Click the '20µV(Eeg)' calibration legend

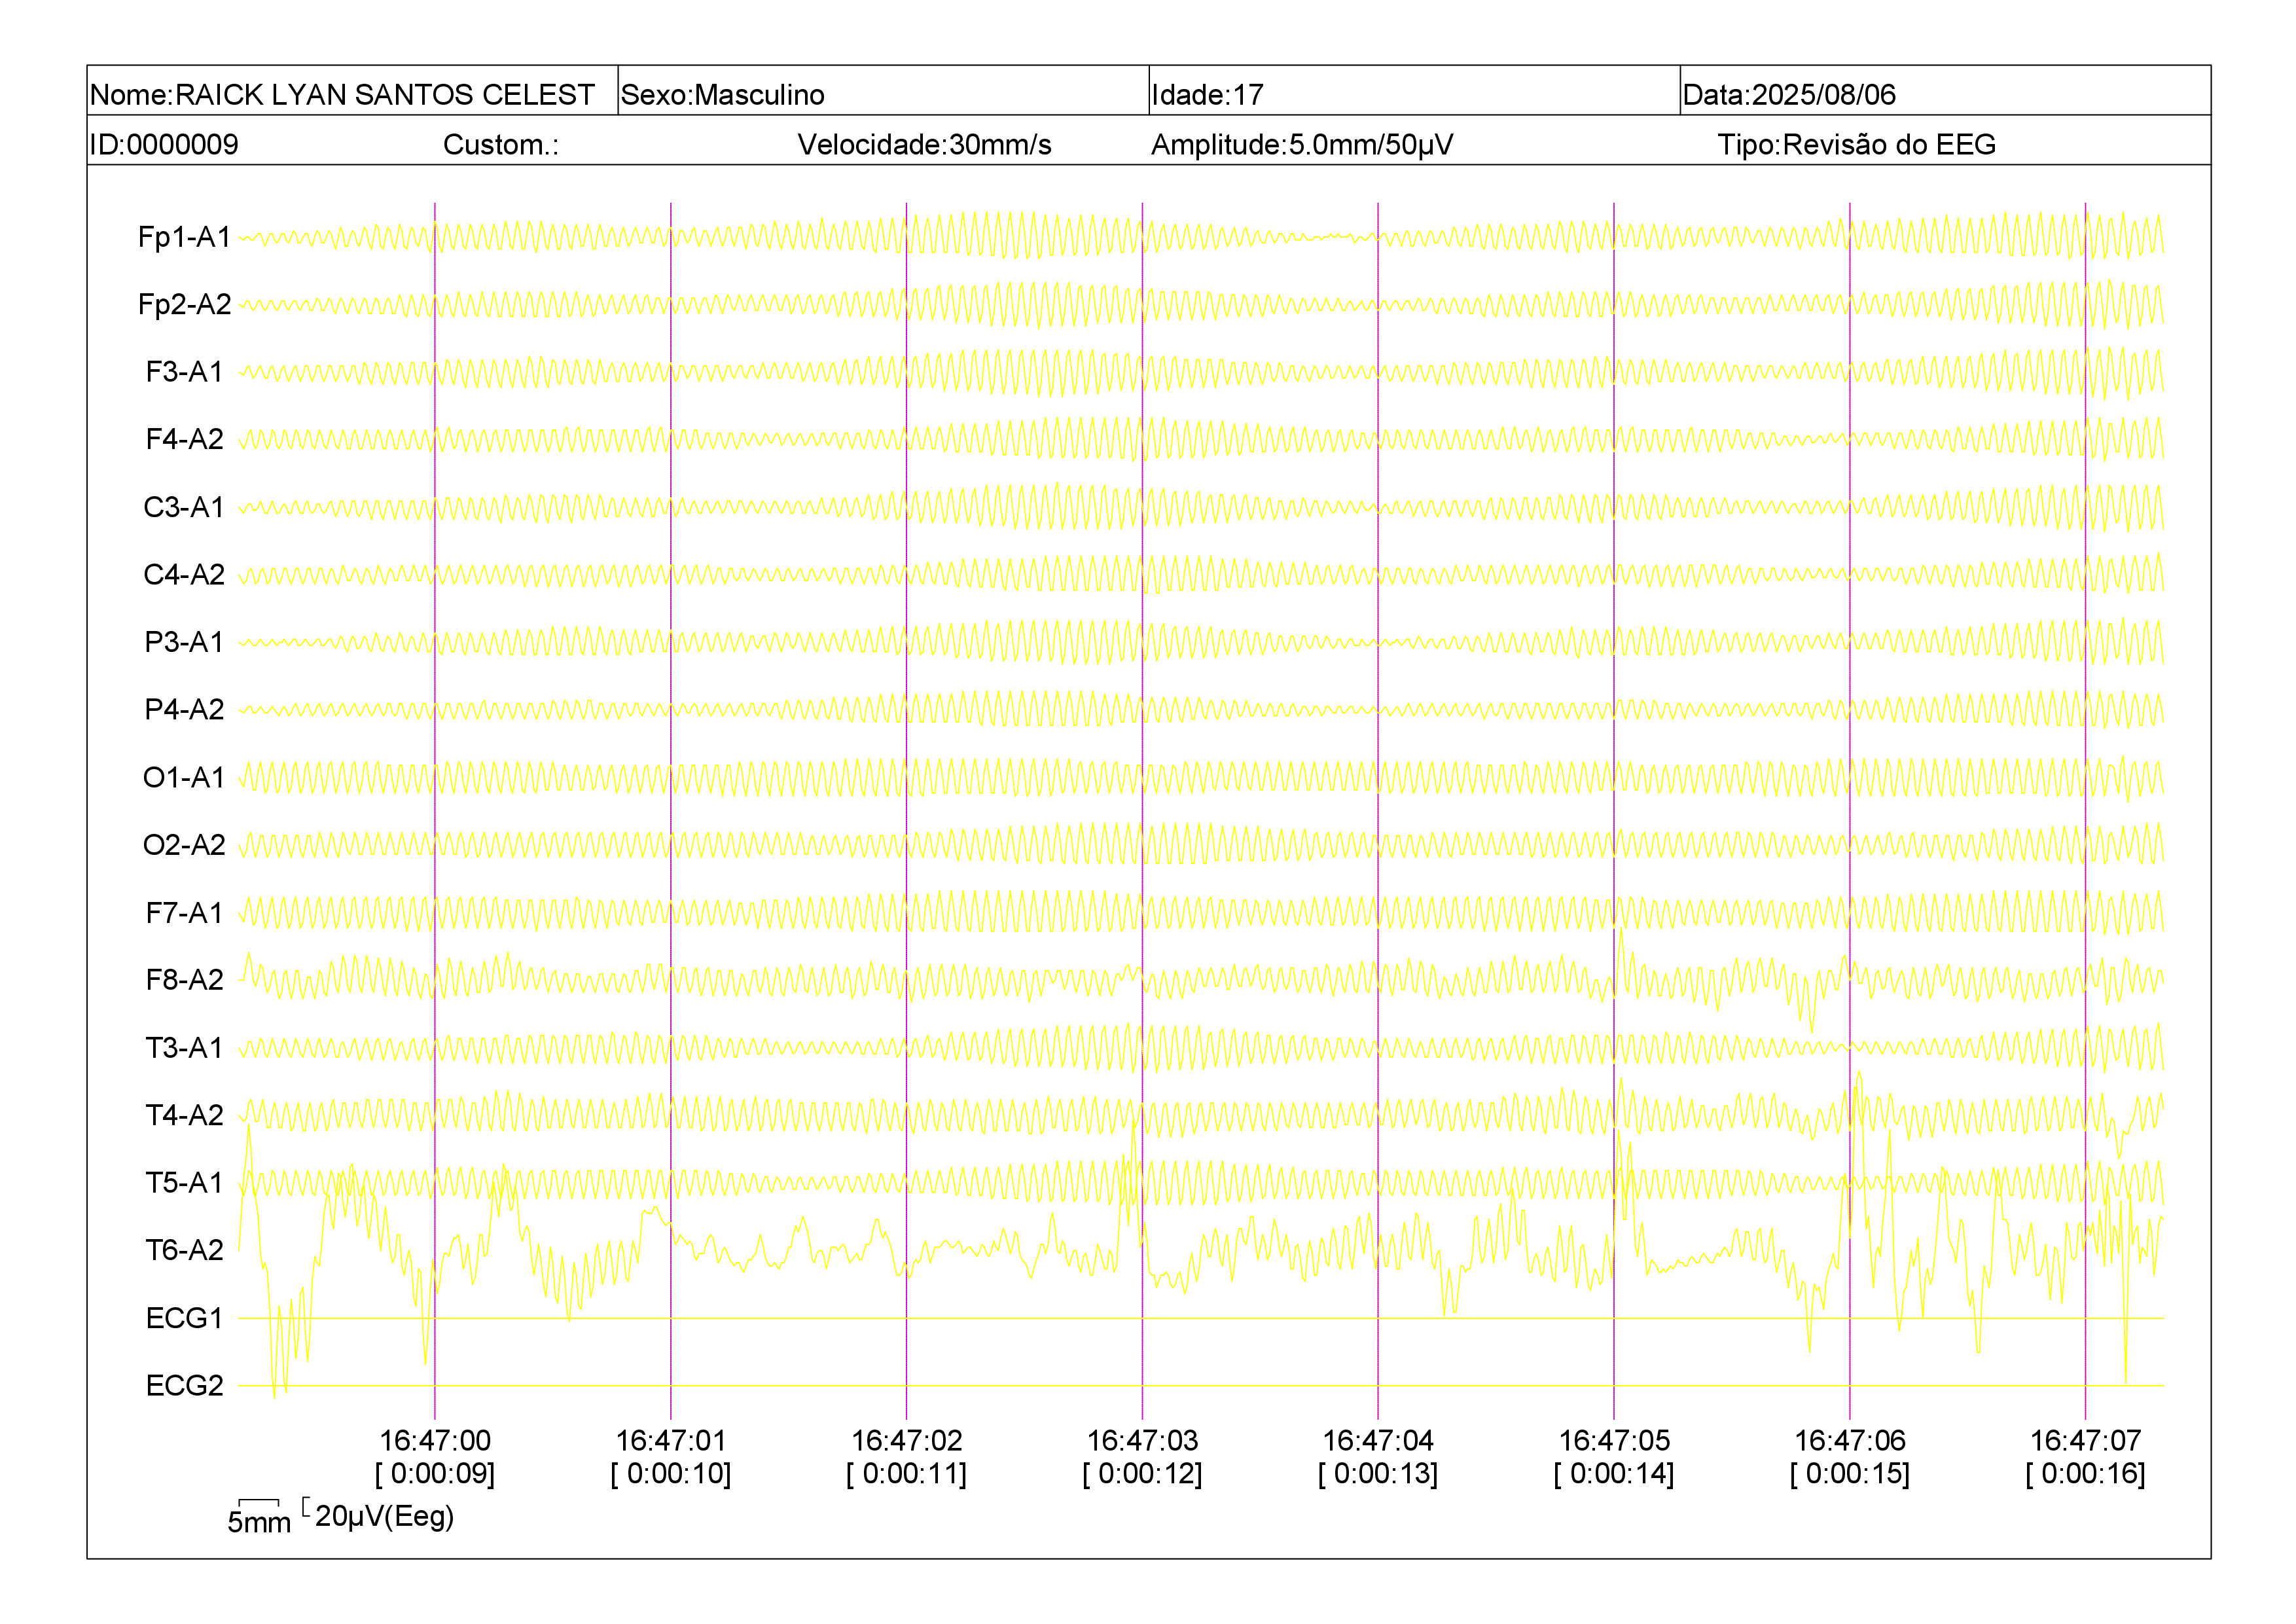click(x=384, y=1516)
